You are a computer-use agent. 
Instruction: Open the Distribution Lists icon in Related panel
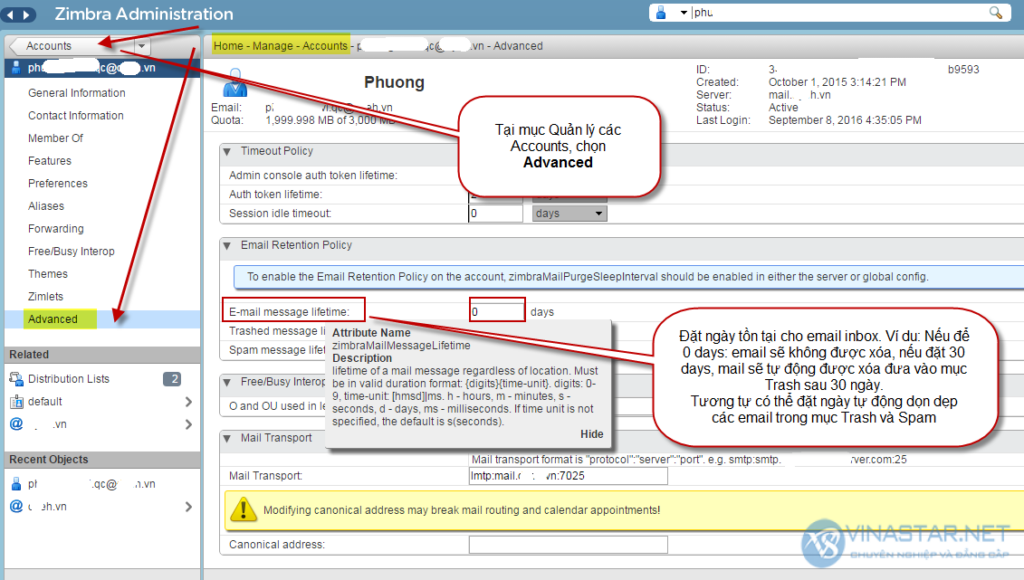[x=14, y=378]
